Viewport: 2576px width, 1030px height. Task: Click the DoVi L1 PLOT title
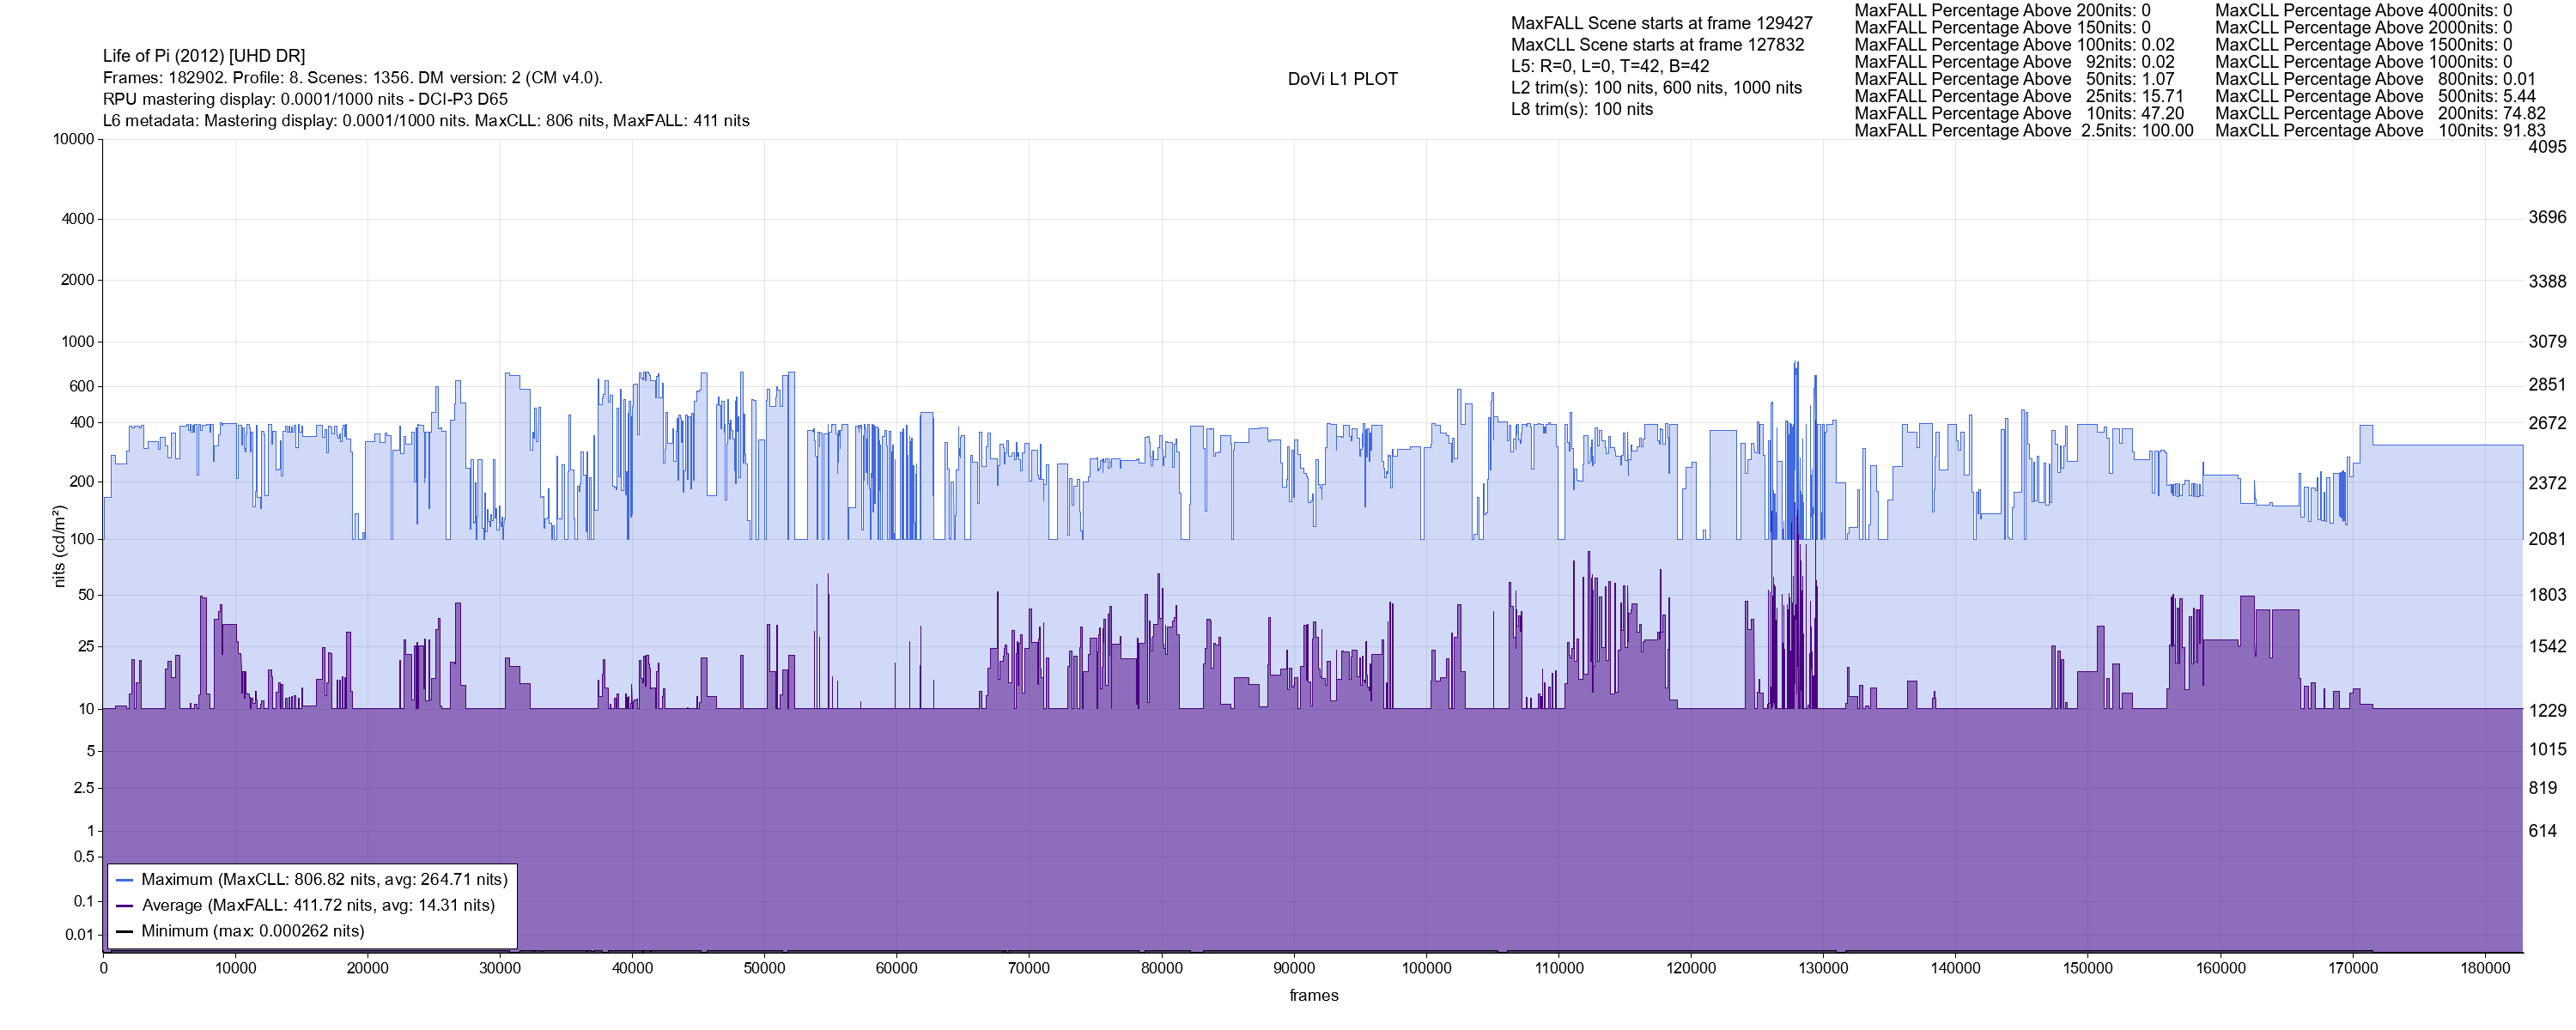[1342, 79]
